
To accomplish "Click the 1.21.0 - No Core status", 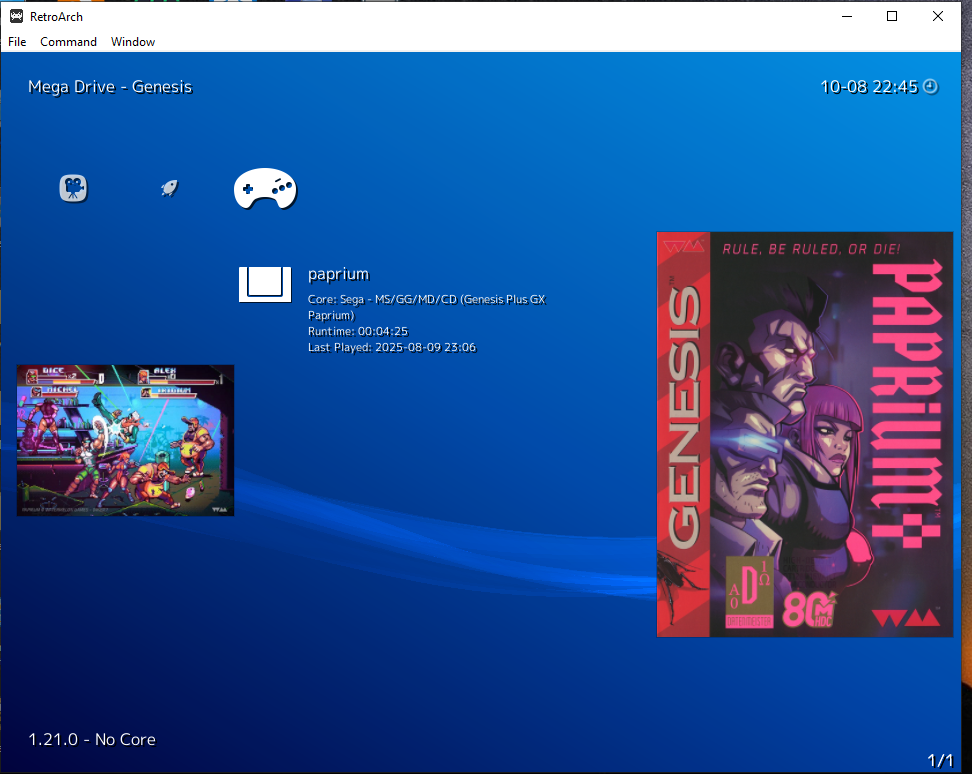I will (x=92, y=739).
